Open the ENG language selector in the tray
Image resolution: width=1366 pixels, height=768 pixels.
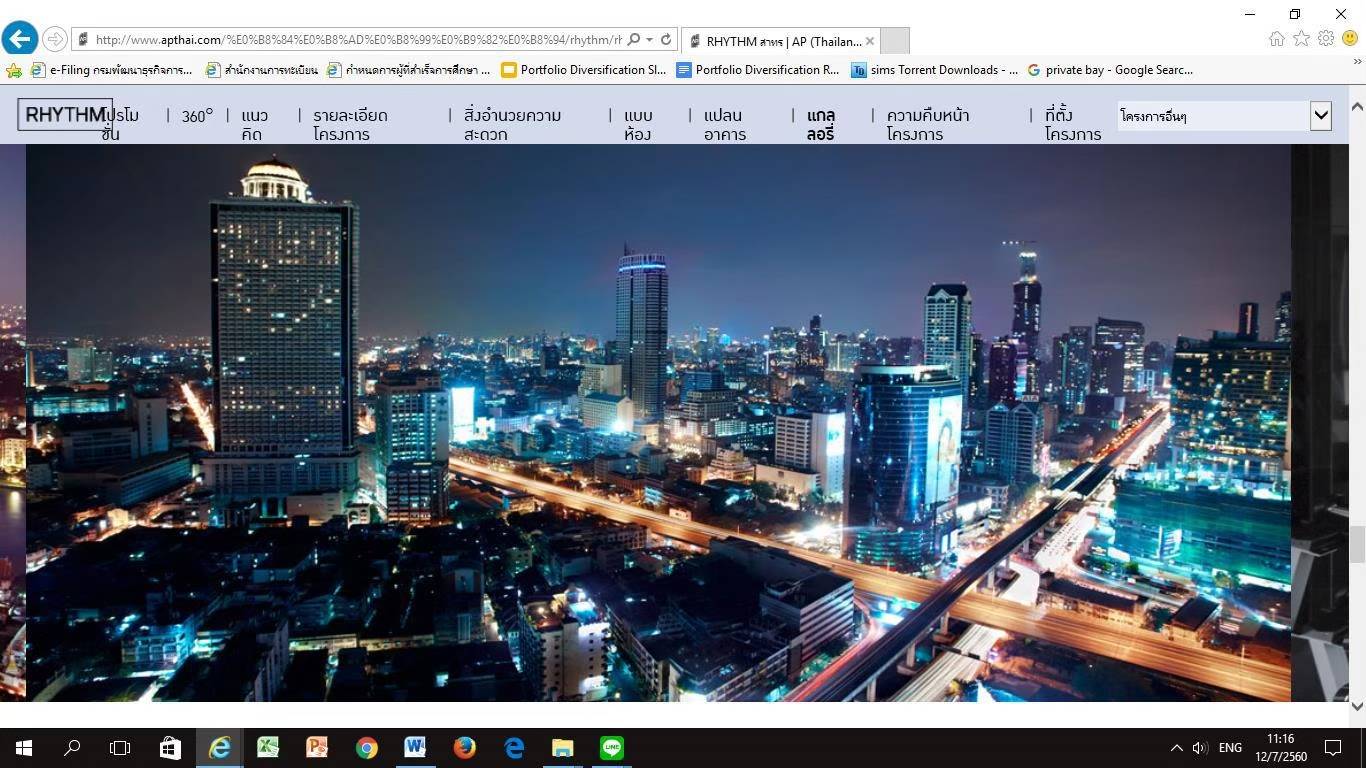click(x=1229, y=747)
